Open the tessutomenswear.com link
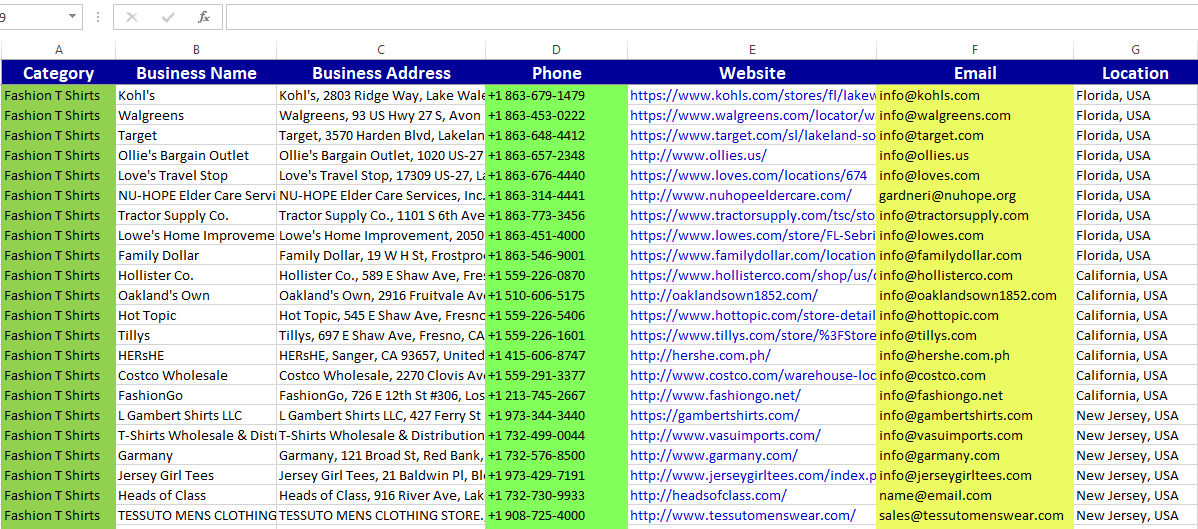The width and height of the screenshot is (1198, 529). coord(743,515)
